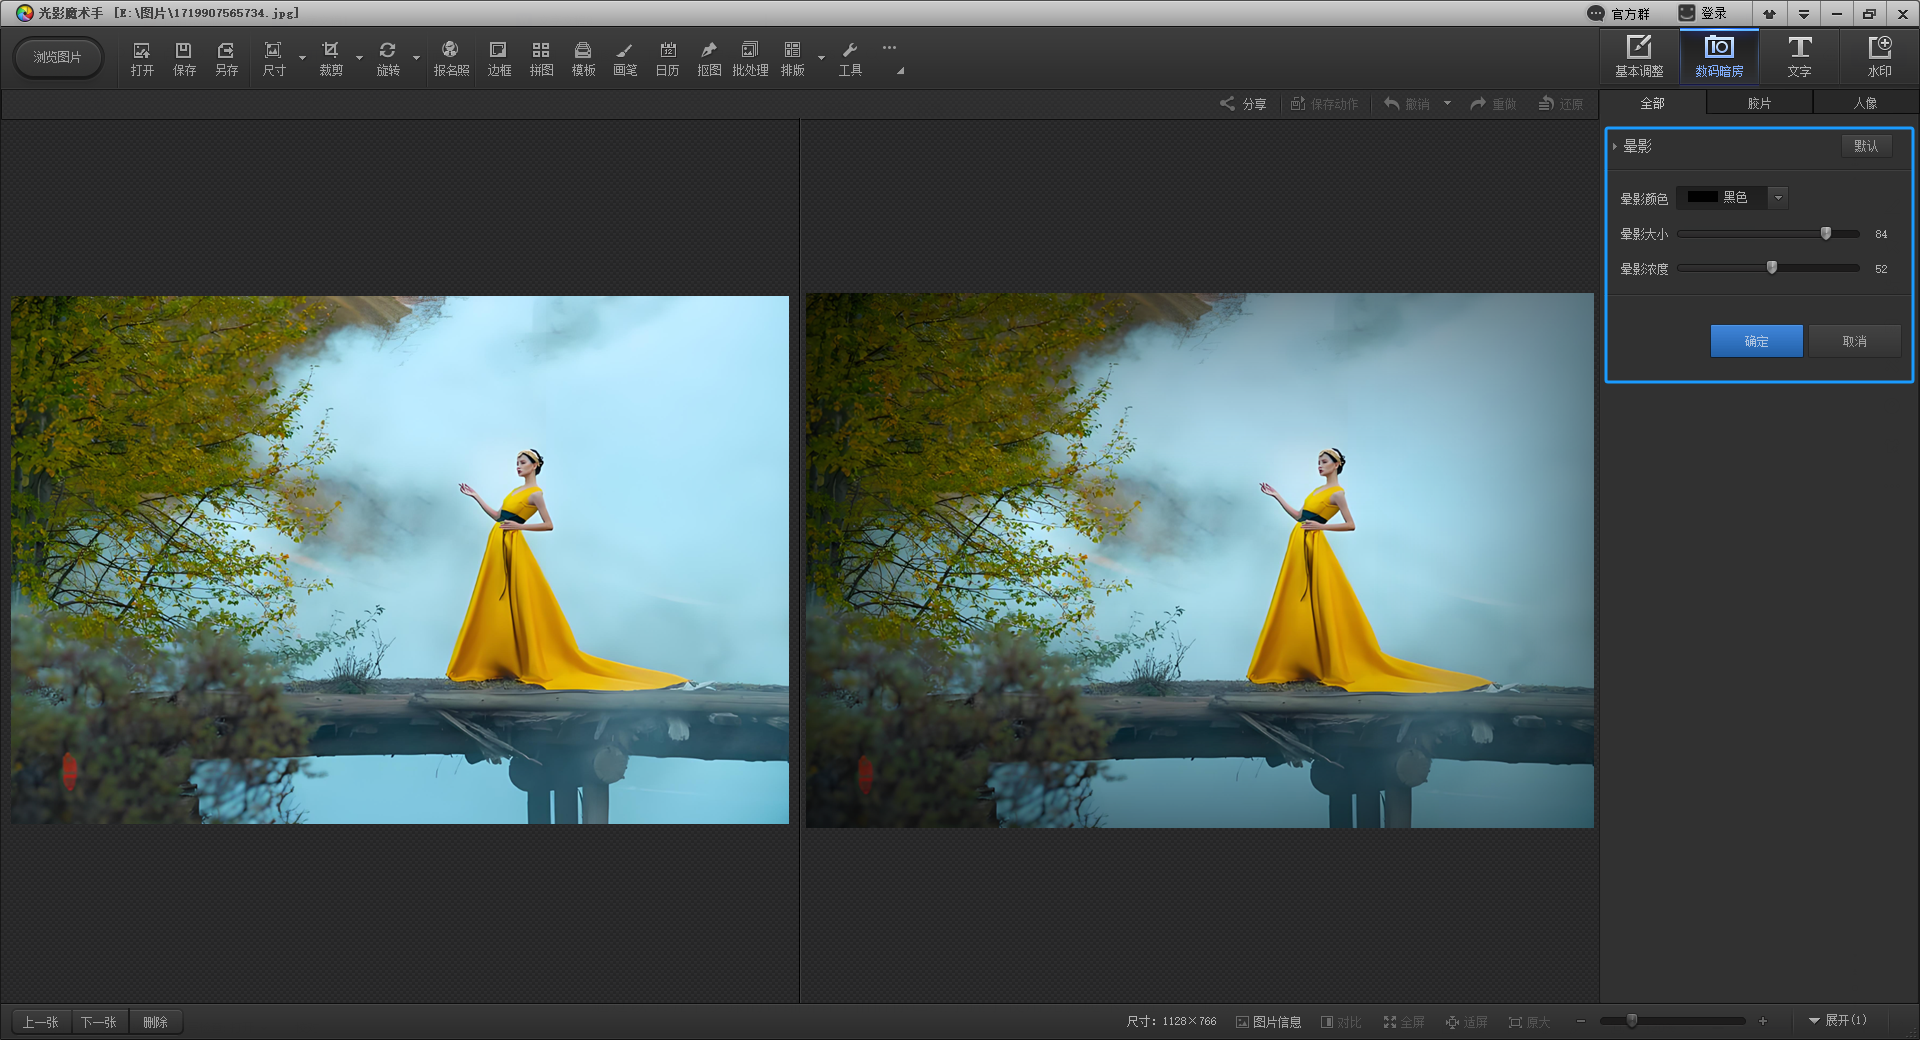Switch to the 胶片 film tab
Screen dimensions: 1920x1040
pos(1759,103)
